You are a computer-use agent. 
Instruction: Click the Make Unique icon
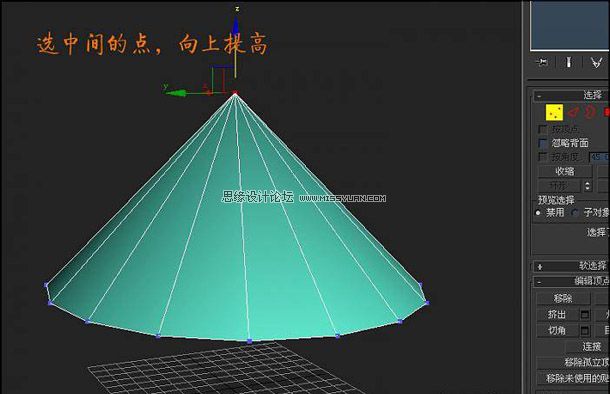(597, 62)
